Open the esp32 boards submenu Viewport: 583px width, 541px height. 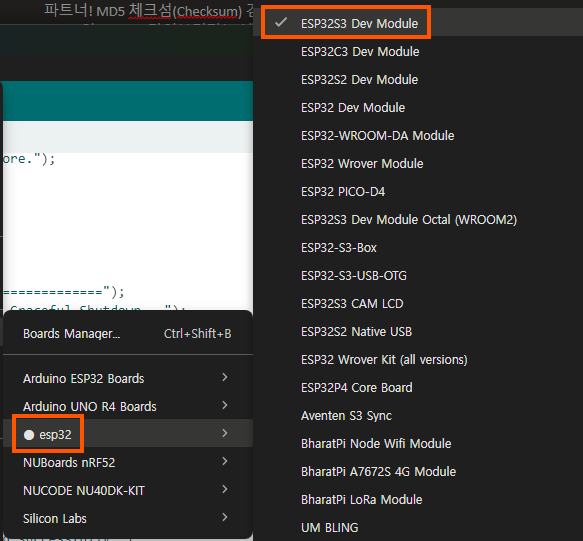(128, 434)
